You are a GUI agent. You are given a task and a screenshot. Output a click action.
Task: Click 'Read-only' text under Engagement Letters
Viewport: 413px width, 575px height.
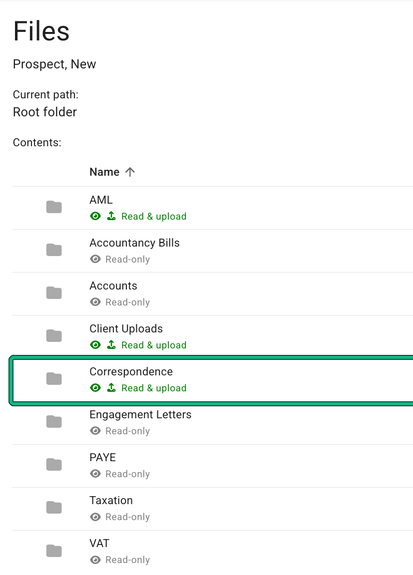click(x=128, y=431)
